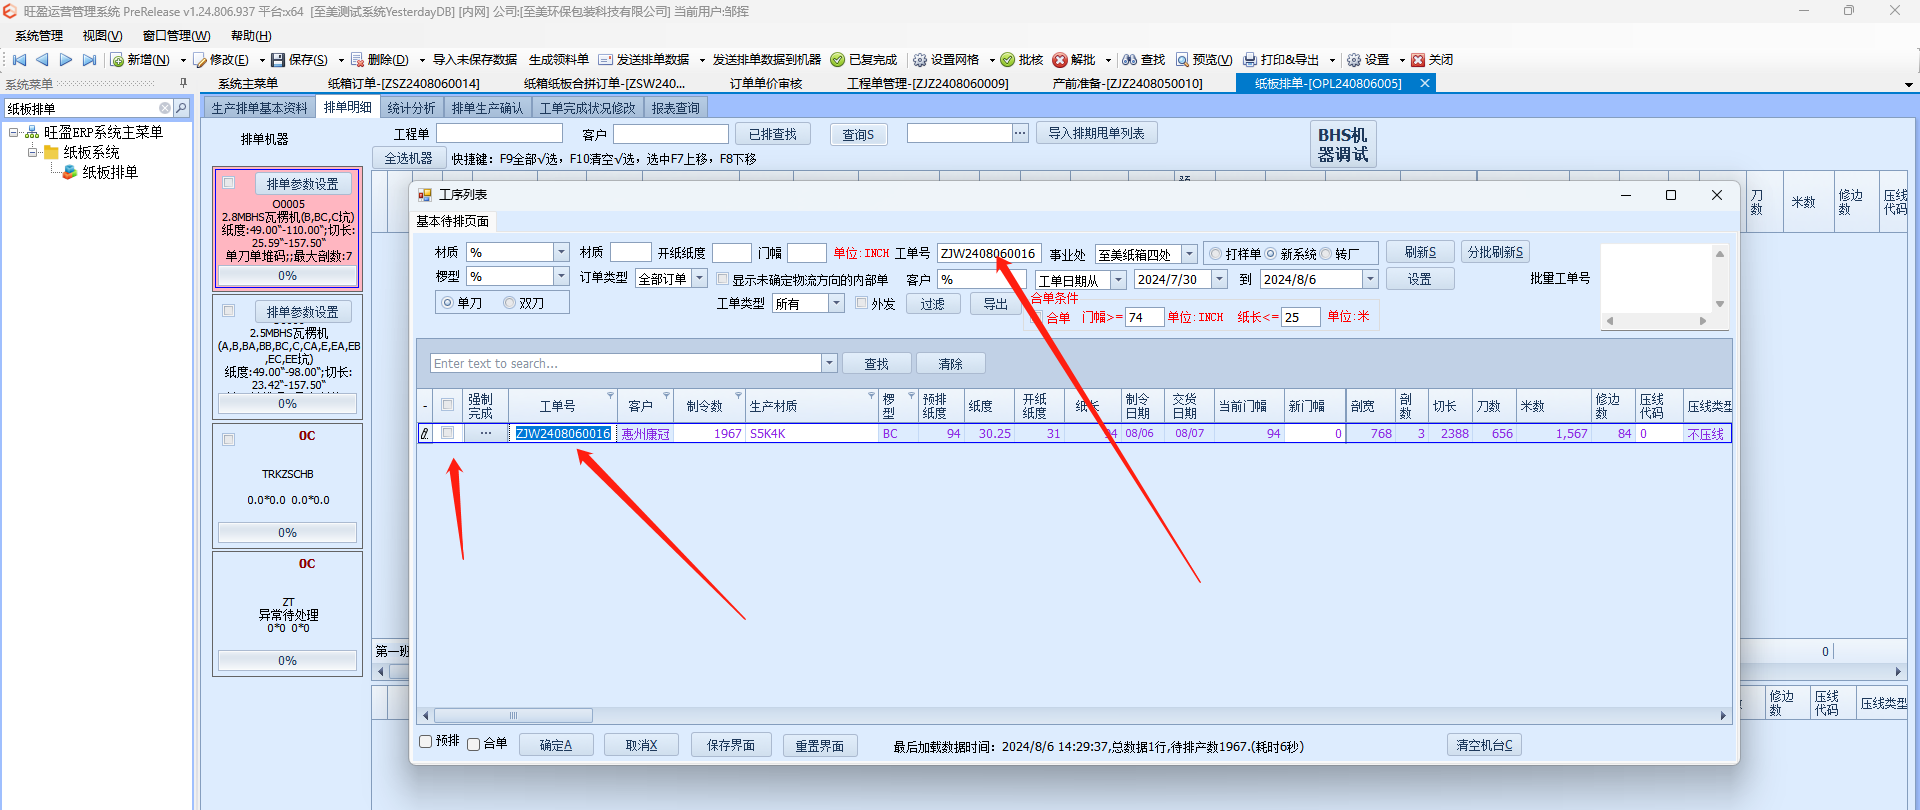This screenshot has height=810, width=1920.
Task: Switch to 生产排单基本资料 tab
Action: (259, 108)
